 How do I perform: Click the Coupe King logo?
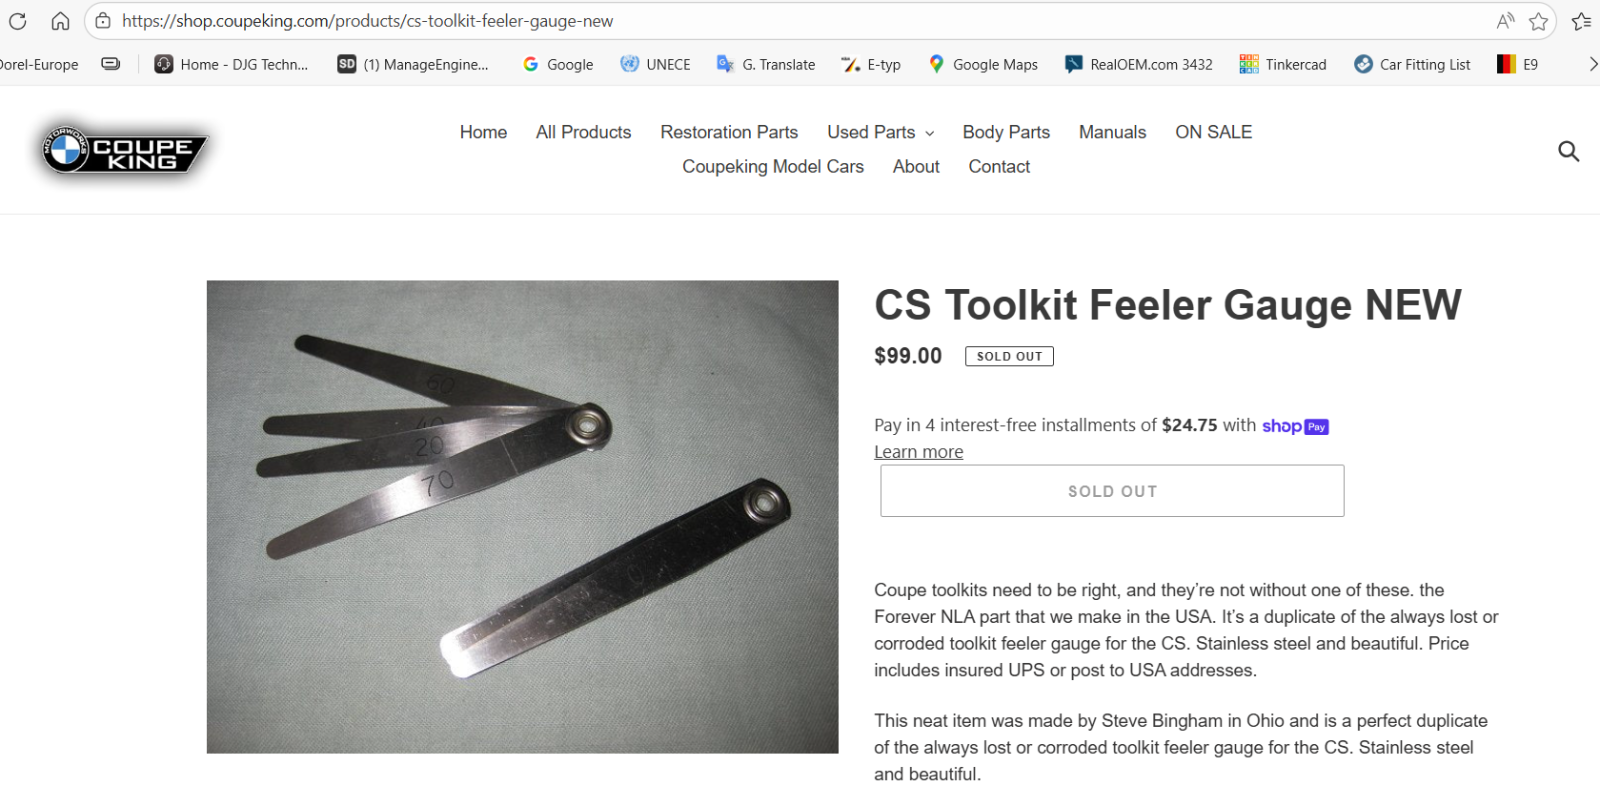tap(124, 151)
